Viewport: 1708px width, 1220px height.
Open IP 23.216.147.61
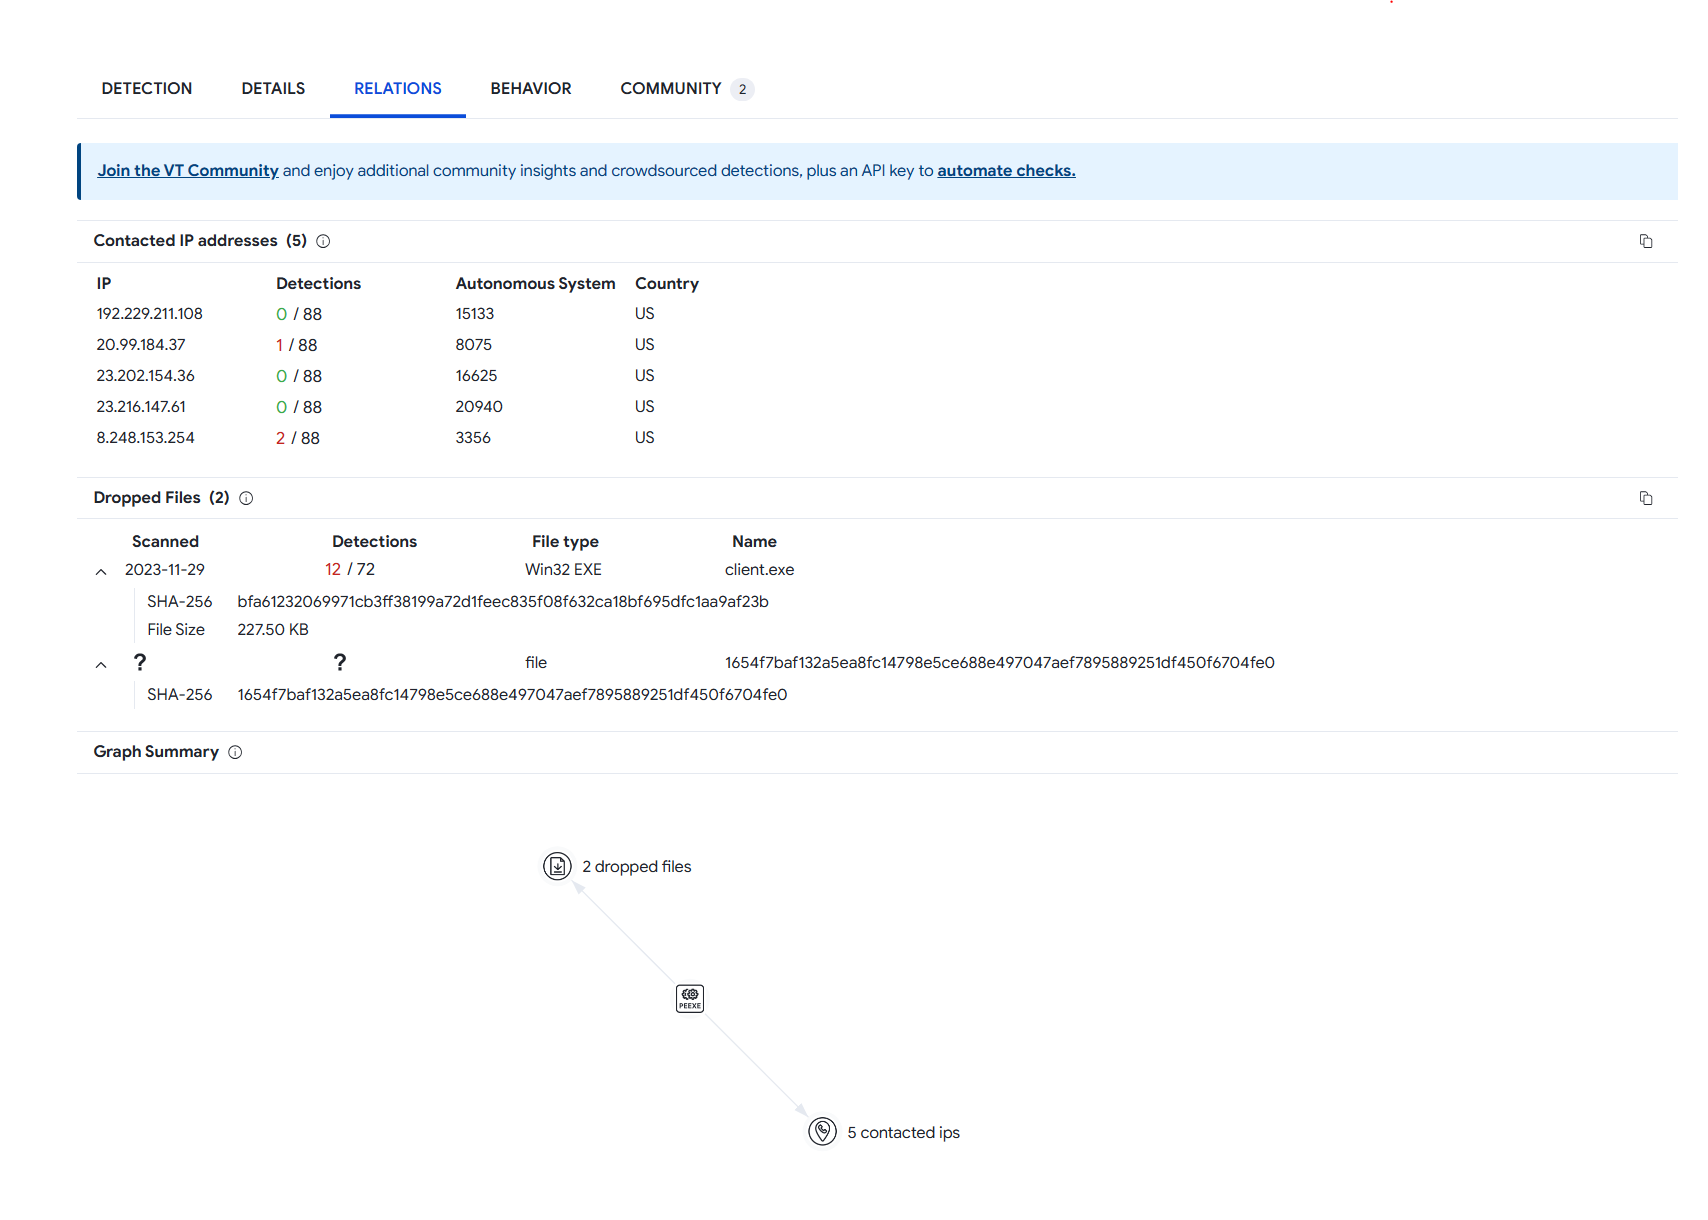pyautogui.click(x=141, y=407)
